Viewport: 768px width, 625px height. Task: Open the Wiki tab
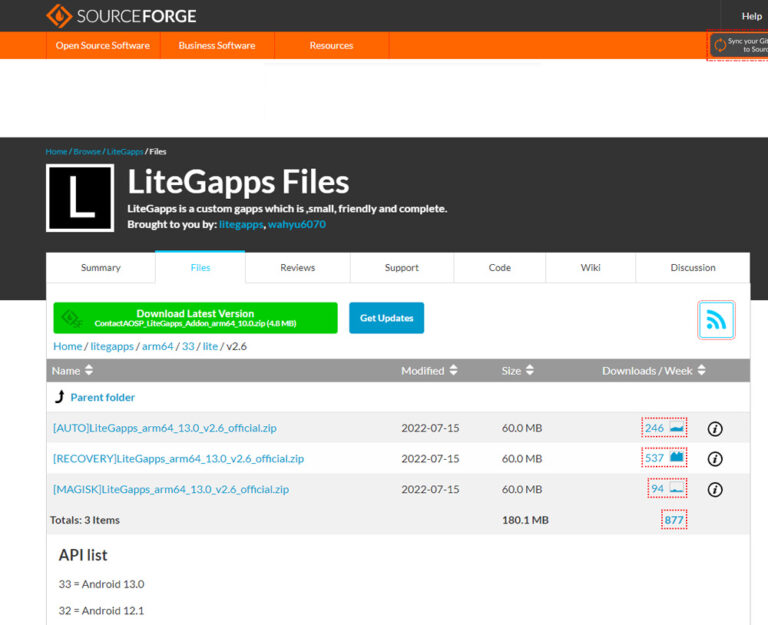pos(591,268)
